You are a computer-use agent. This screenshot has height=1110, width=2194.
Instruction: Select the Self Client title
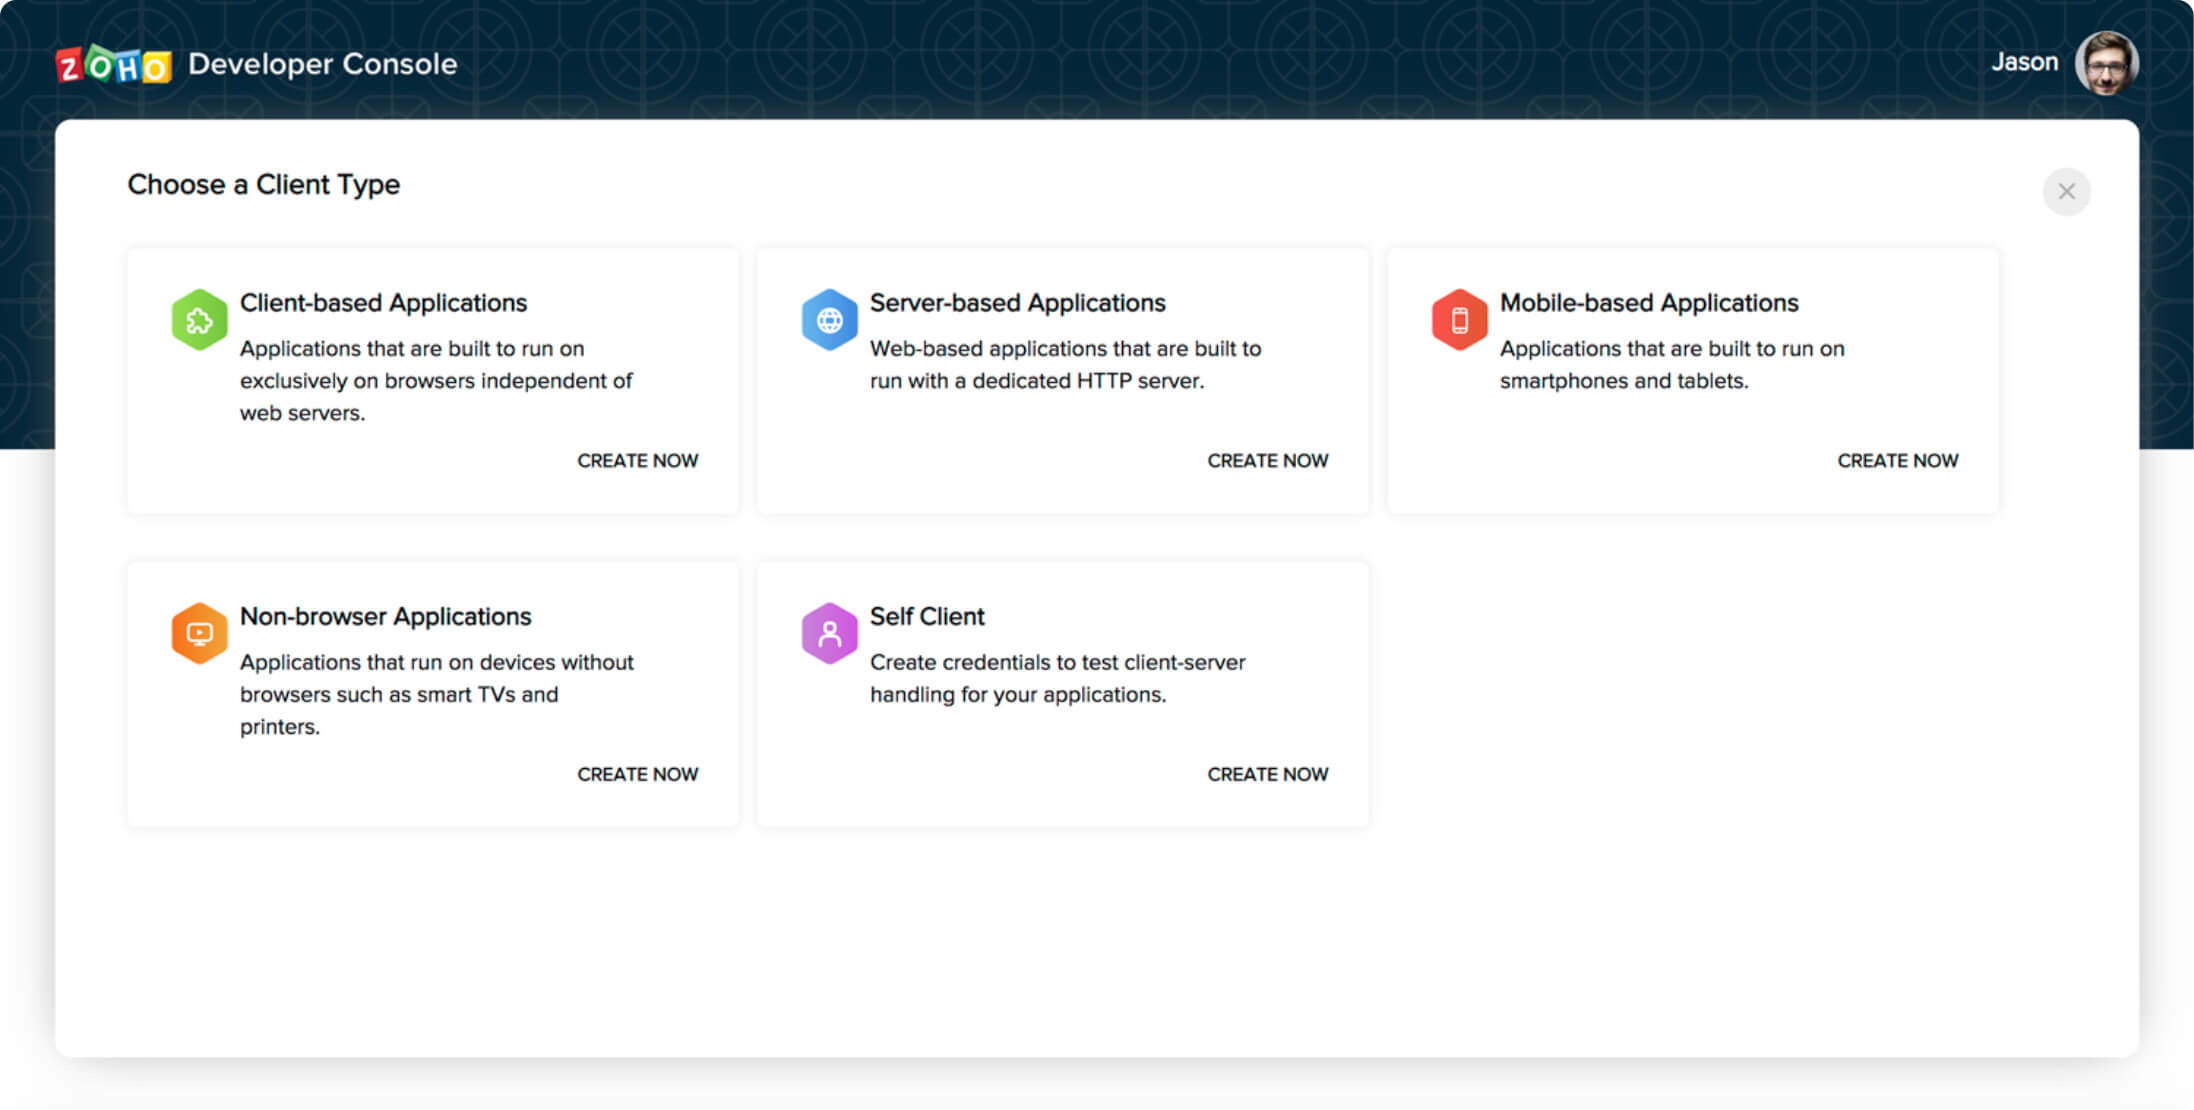927,616
